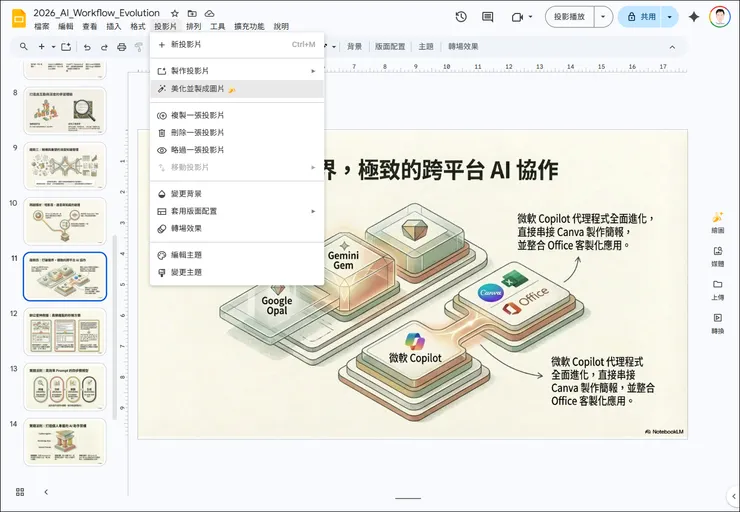The image size is (740, 512).
Task: Click the presentation title field
Action: tap(97, 13)
